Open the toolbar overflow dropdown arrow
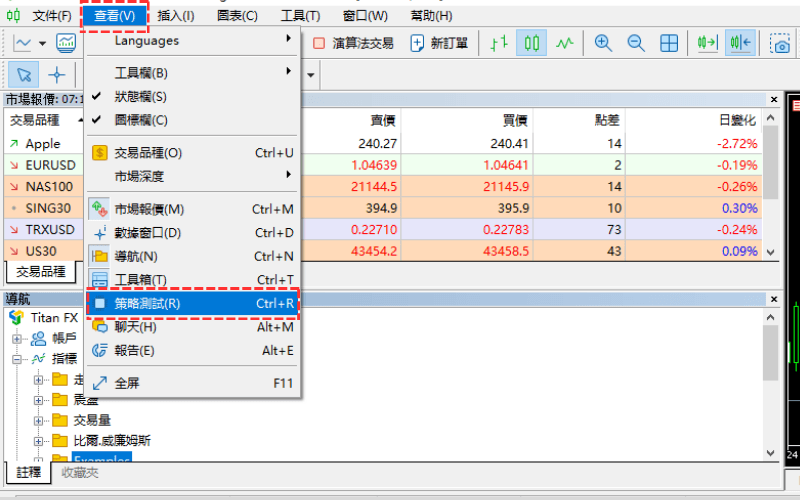The width and height of the screenshot is (800, 500). [x=310, y=76]
